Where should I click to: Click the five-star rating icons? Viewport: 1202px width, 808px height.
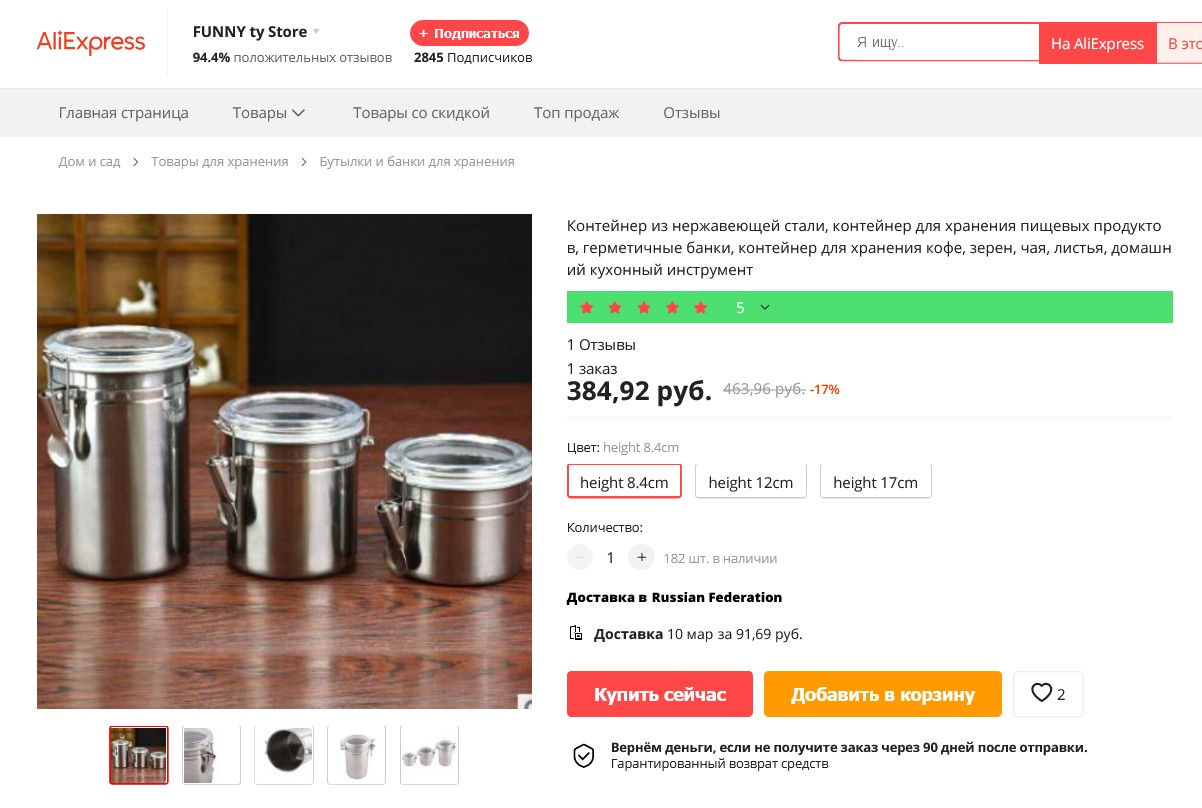coord(644,307)
